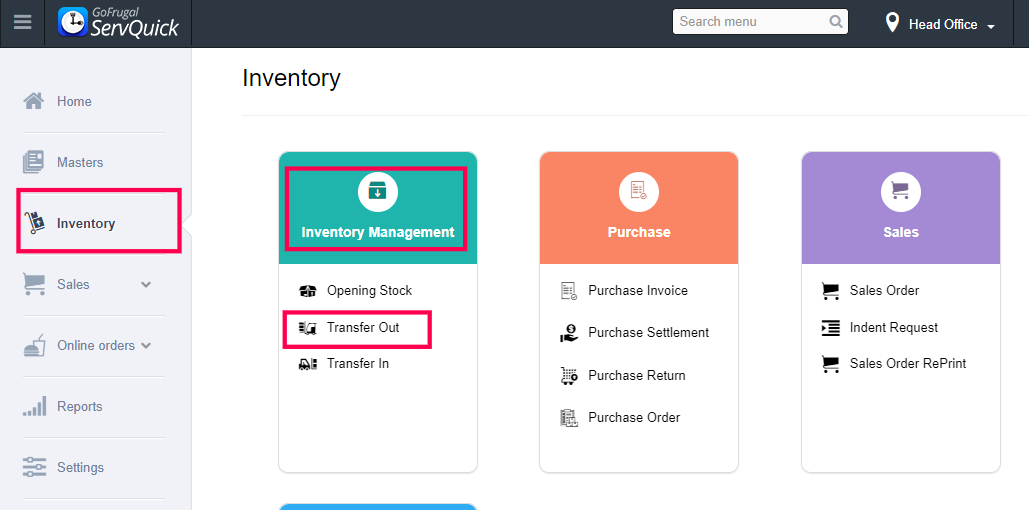Click the hamburger menu icon
The image size is (1029, 510).
pyautogui.click(x=22, y=23)
